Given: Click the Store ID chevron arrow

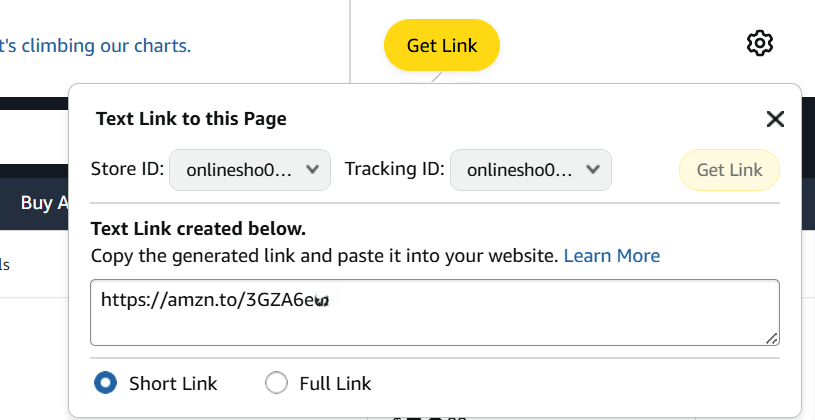Looking at the screenshot, I should (x=312, y=169).
